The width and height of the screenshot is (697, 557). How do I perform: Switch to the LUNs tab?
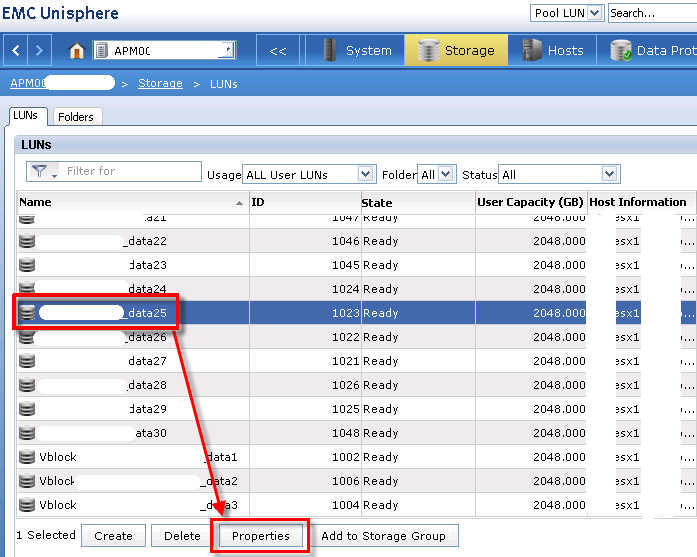[26, 116]
